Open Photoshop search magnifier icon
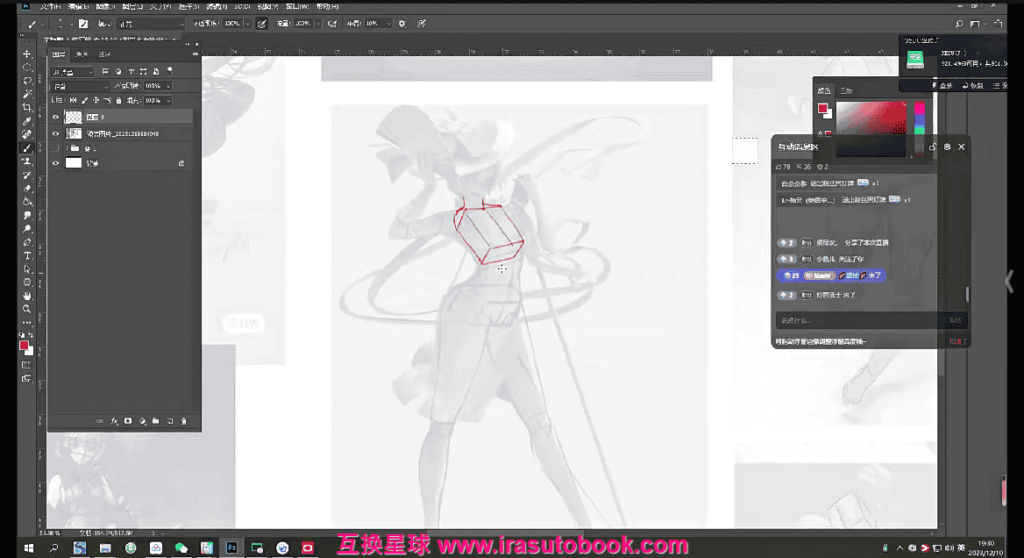The image size is (1024, 558). coord(959,24)
